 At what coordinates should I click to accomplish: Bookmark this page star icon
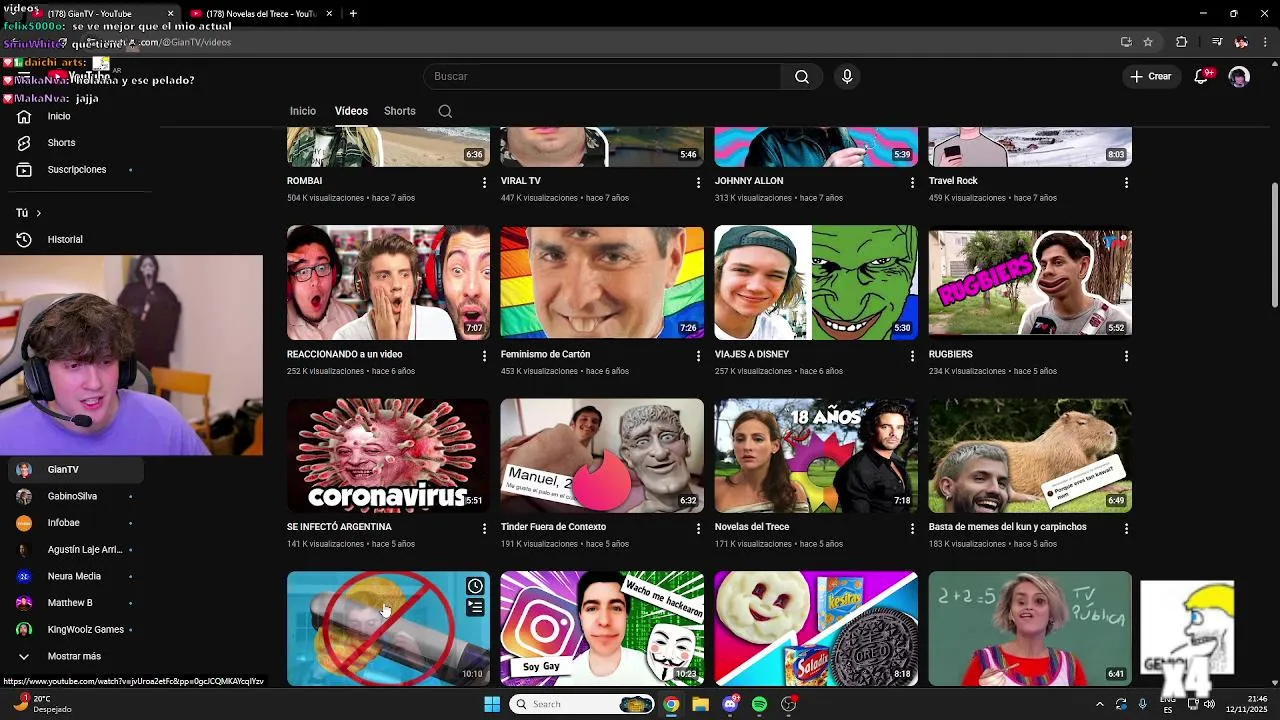pos(1148,42)
